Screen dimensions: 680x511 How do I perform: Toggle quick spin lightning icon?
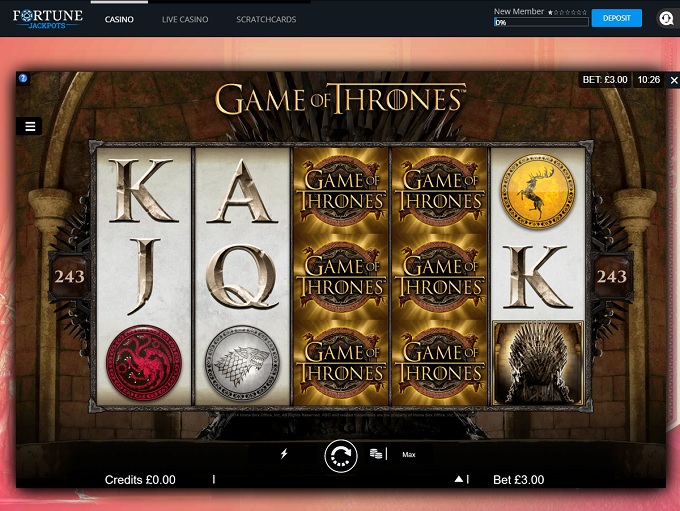pos(284,454)
